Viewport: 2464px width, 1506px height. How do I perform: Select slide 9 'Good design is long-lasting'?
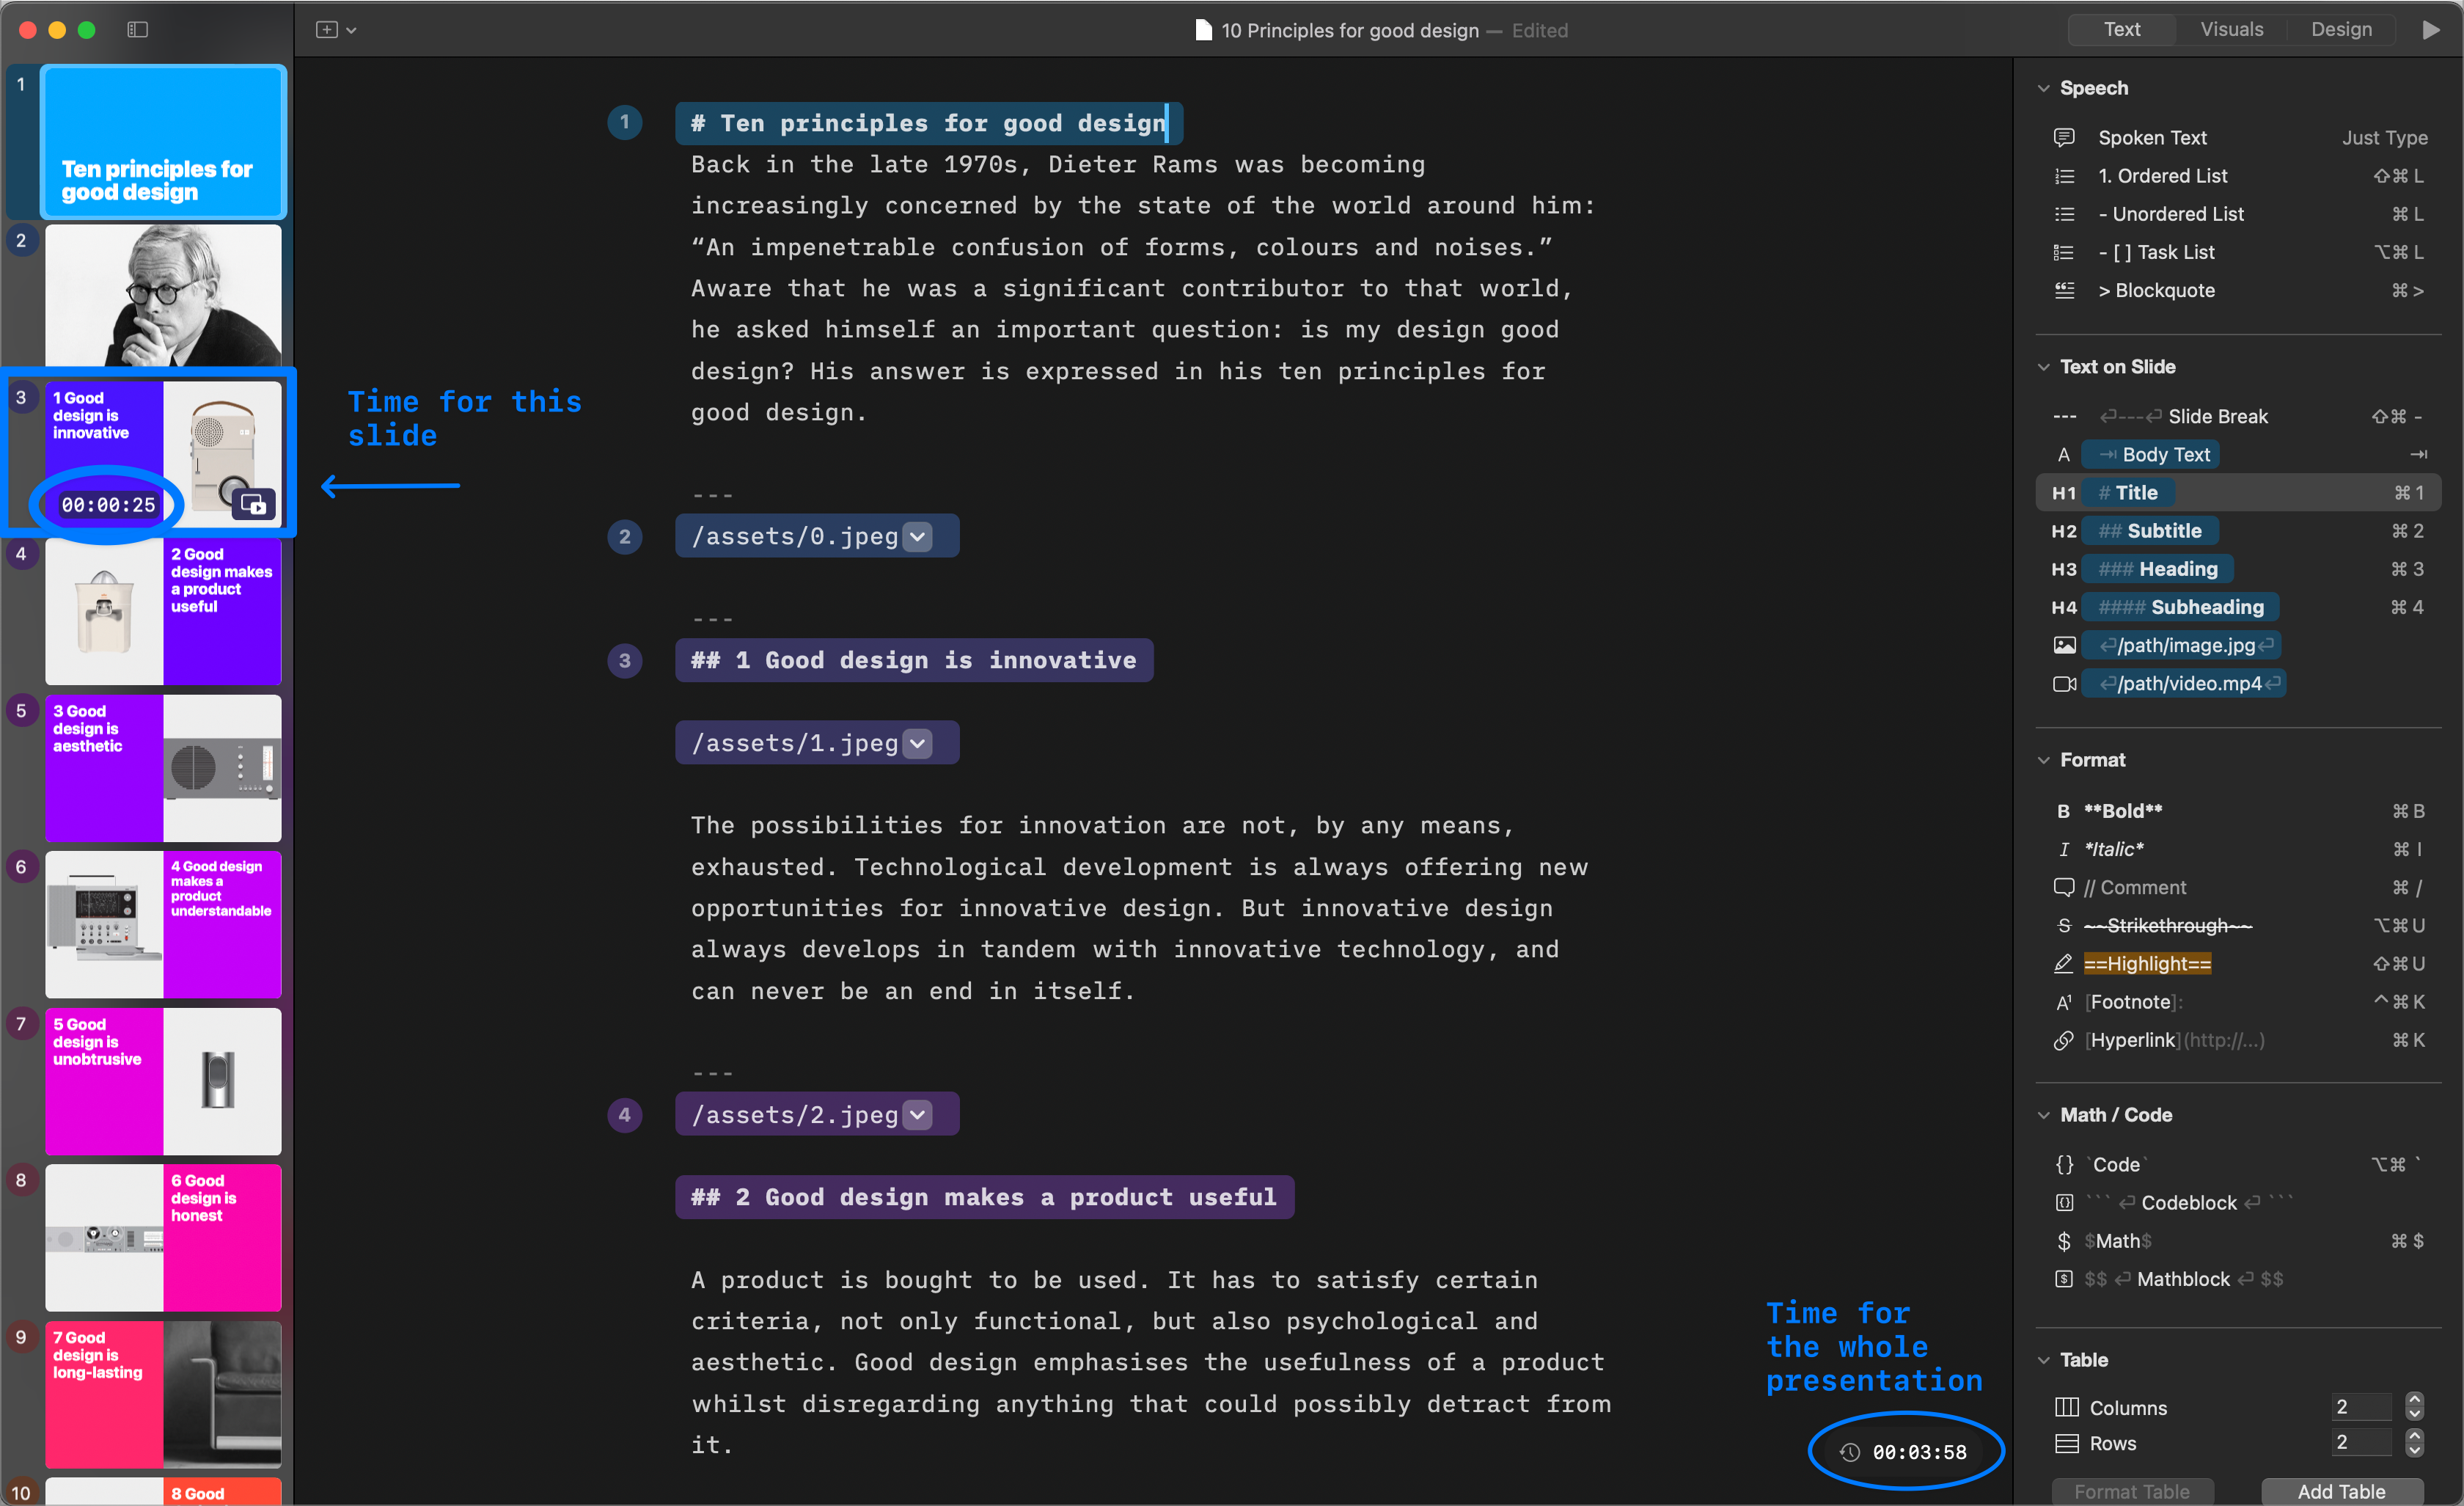163,1394
